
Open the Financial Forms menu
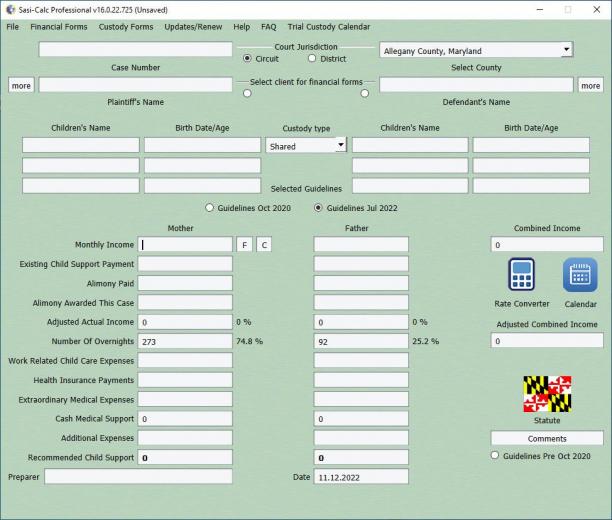59,27
